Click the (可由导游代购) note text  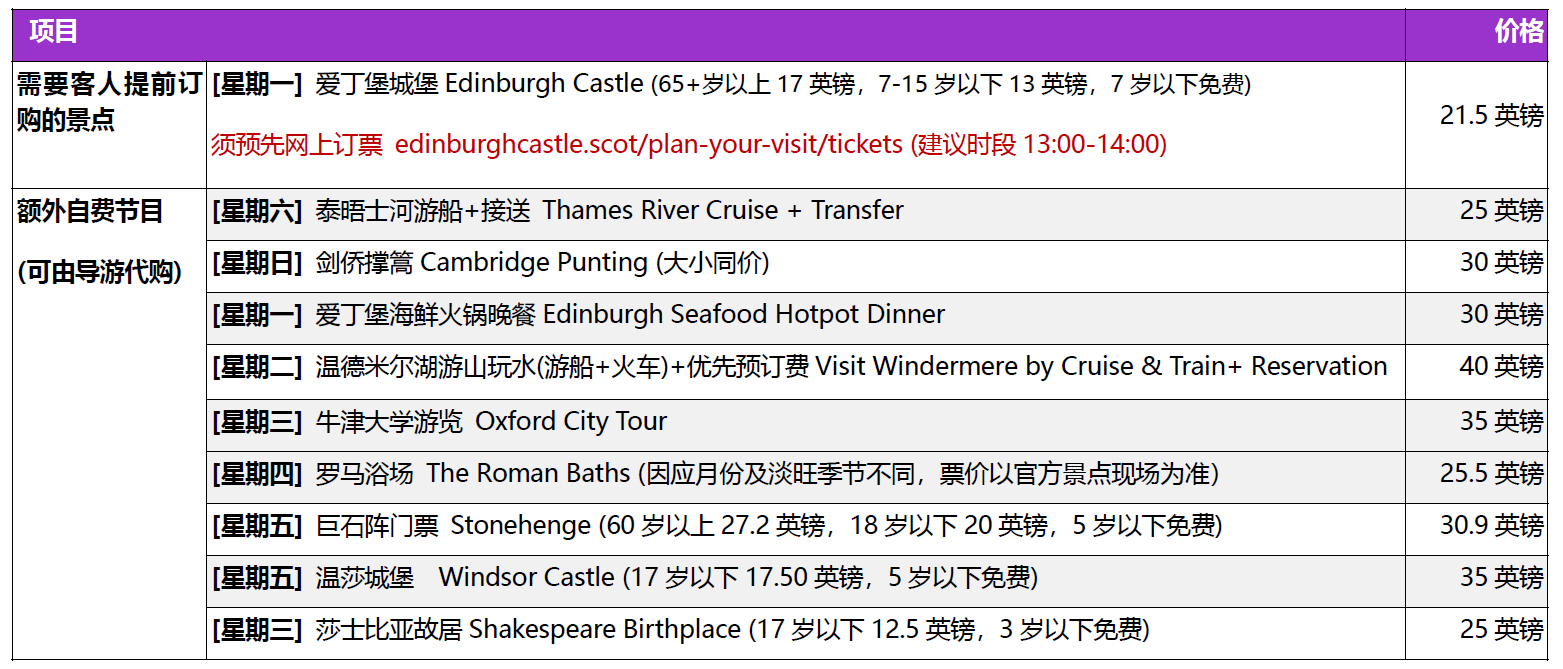click(100, 272)
